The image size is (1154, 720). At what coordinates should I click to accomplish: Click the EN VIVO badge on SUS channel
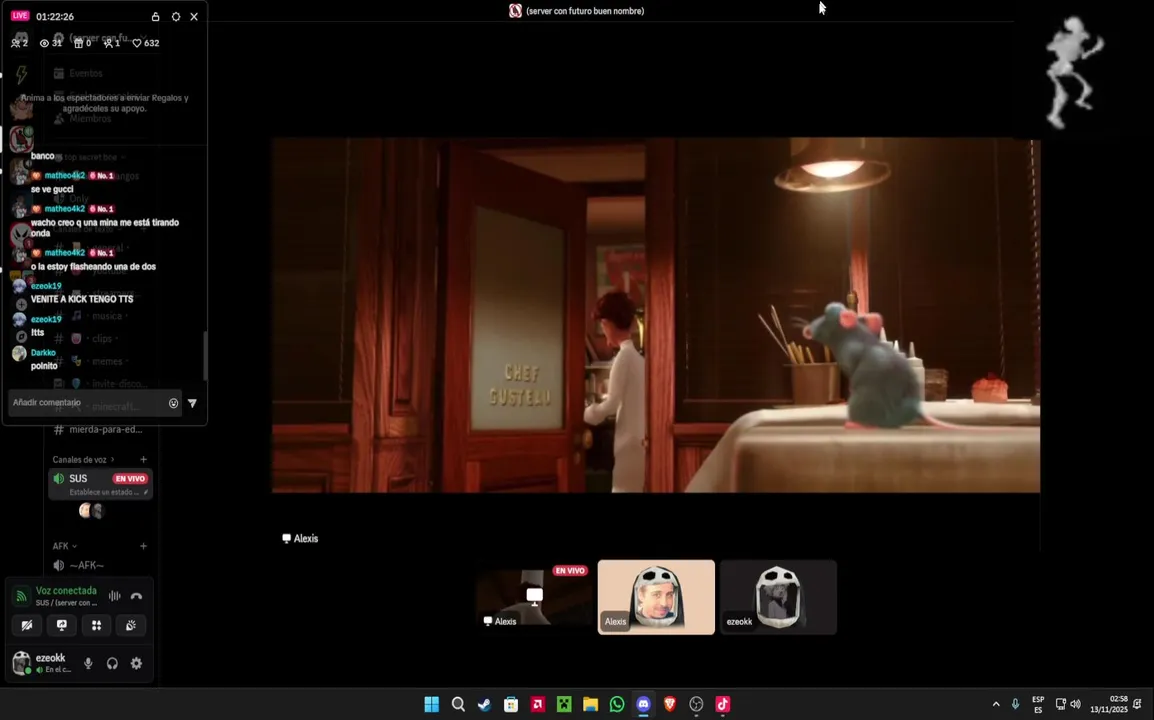point(130,479)
